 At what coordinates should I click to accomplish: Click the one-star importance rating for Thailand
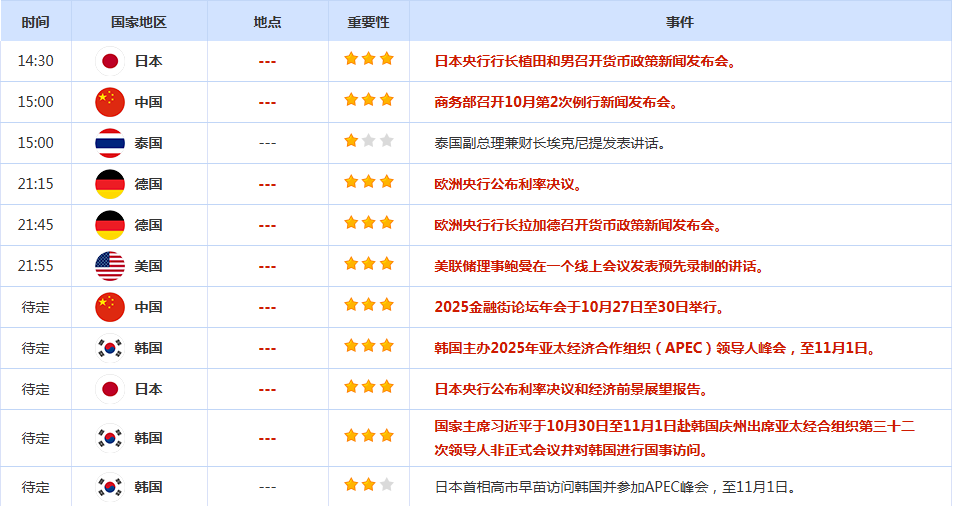[368, 141]
